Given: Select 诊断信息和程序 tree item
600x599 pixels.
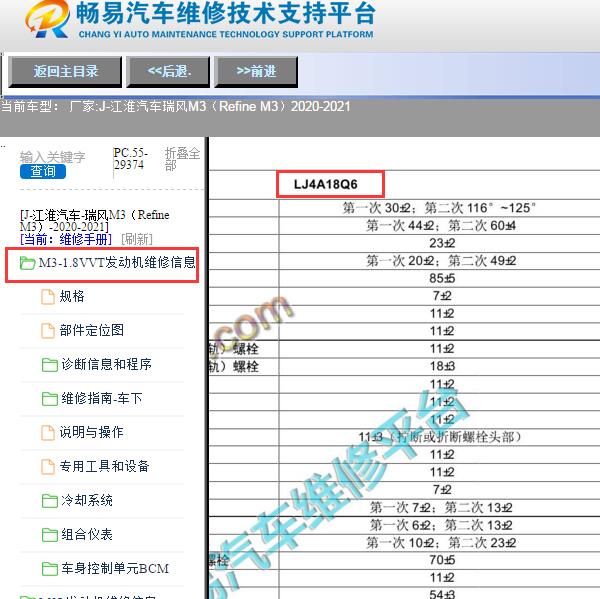Looking at the screenshot, I should coord(106,364).
